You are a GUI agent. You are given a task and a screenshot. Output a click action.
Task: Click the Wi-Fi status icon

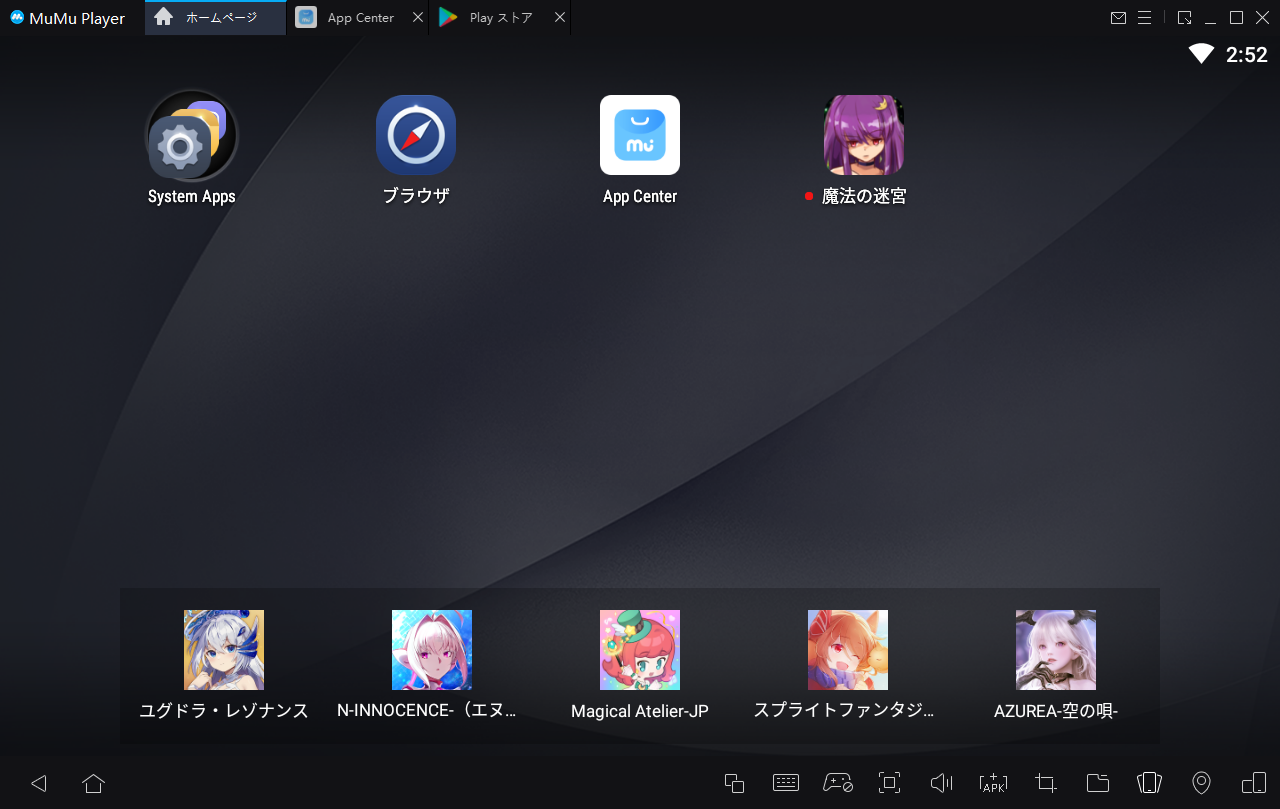click(1201, 54)
